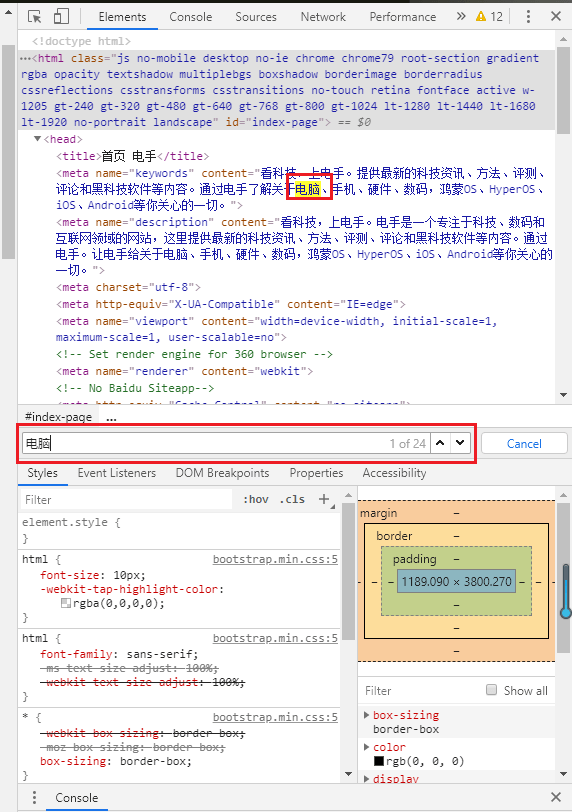The image size is (572, 812).
Task: Click the Styles pane scroll up arrow
Action: click(x=348, y=495)
